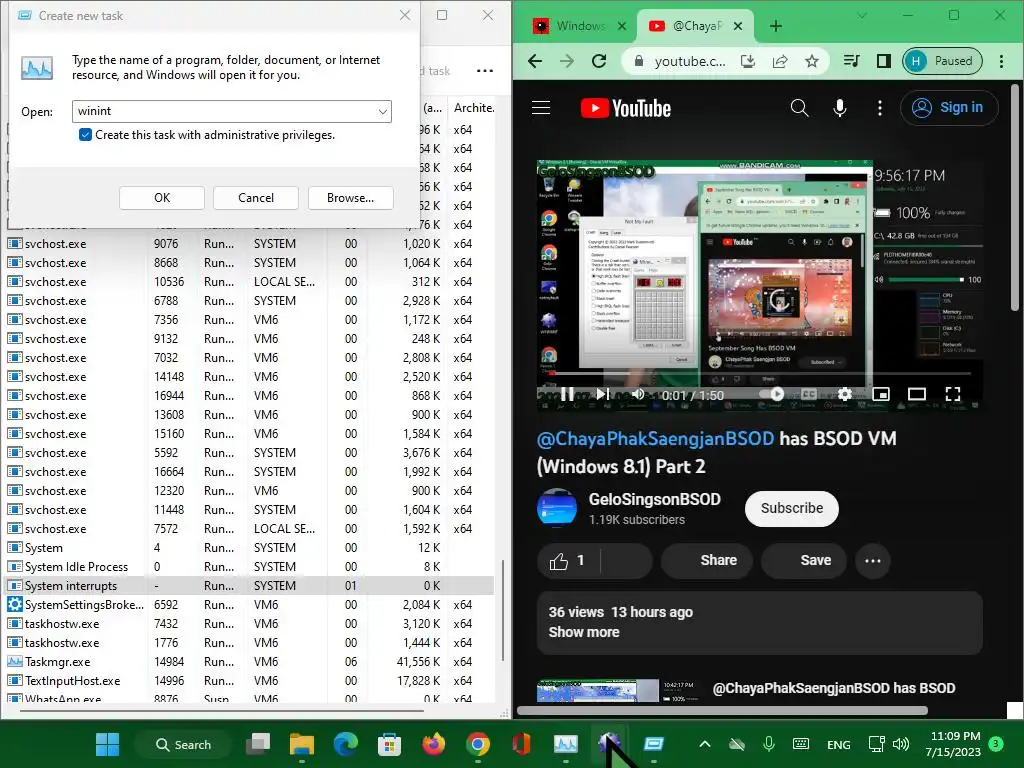Viewport: 1024px width, 768px height.
Task: Click the youtube.com address bar
Action: click(x=690, y=61)
